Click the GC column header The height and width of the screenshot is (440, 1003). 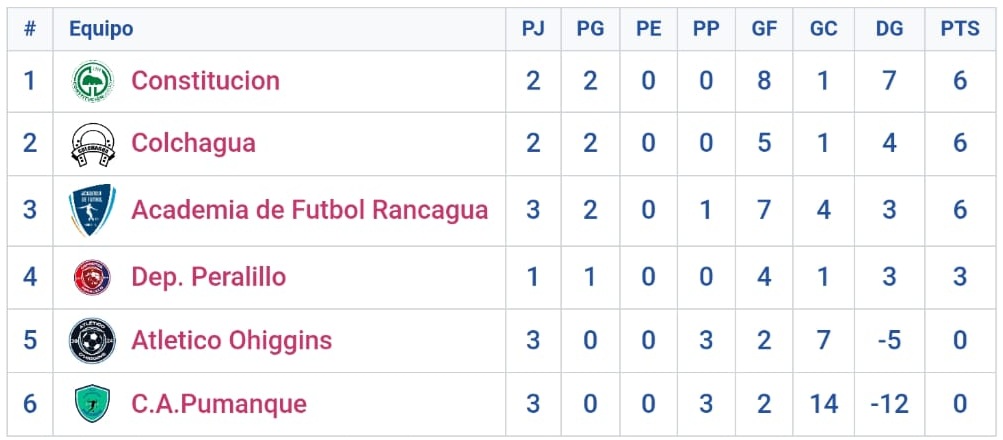pos(823,29)
